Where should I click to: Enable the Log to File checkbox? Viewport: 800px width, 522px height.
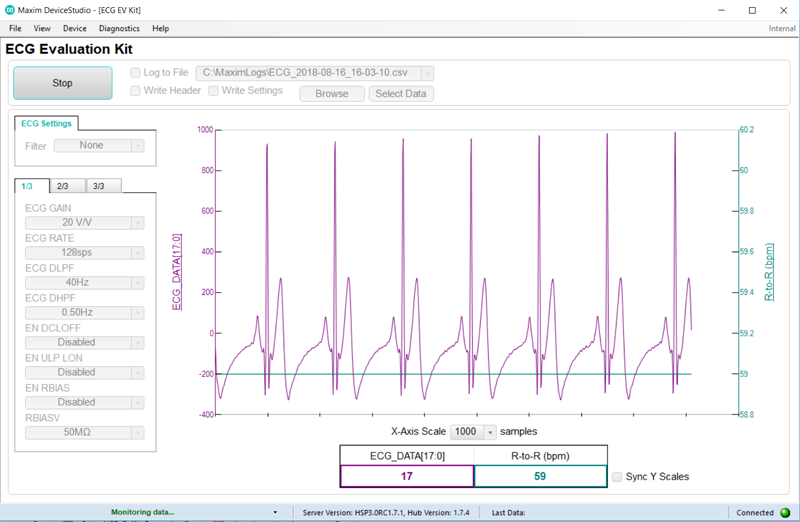(136, 73)
